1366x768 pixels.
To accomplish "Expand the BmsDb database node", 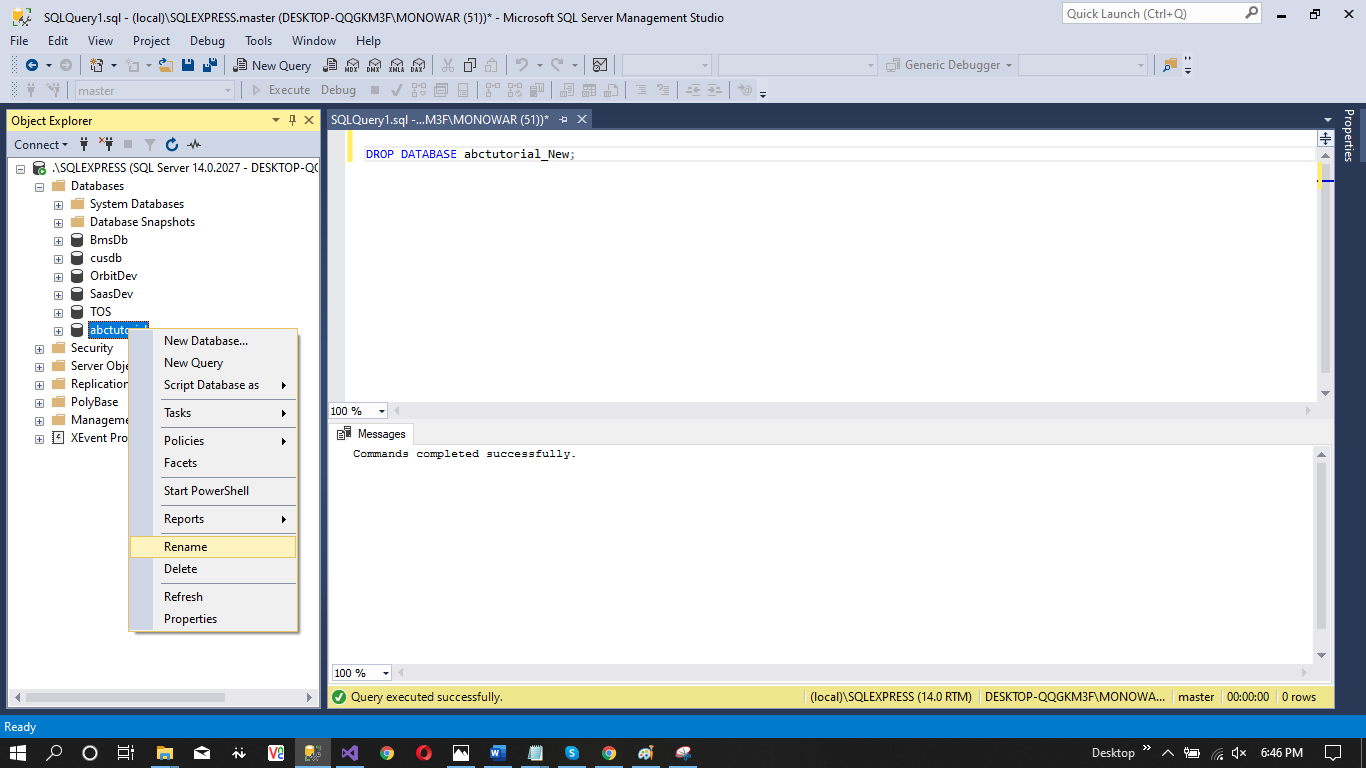I will point(59,240).
